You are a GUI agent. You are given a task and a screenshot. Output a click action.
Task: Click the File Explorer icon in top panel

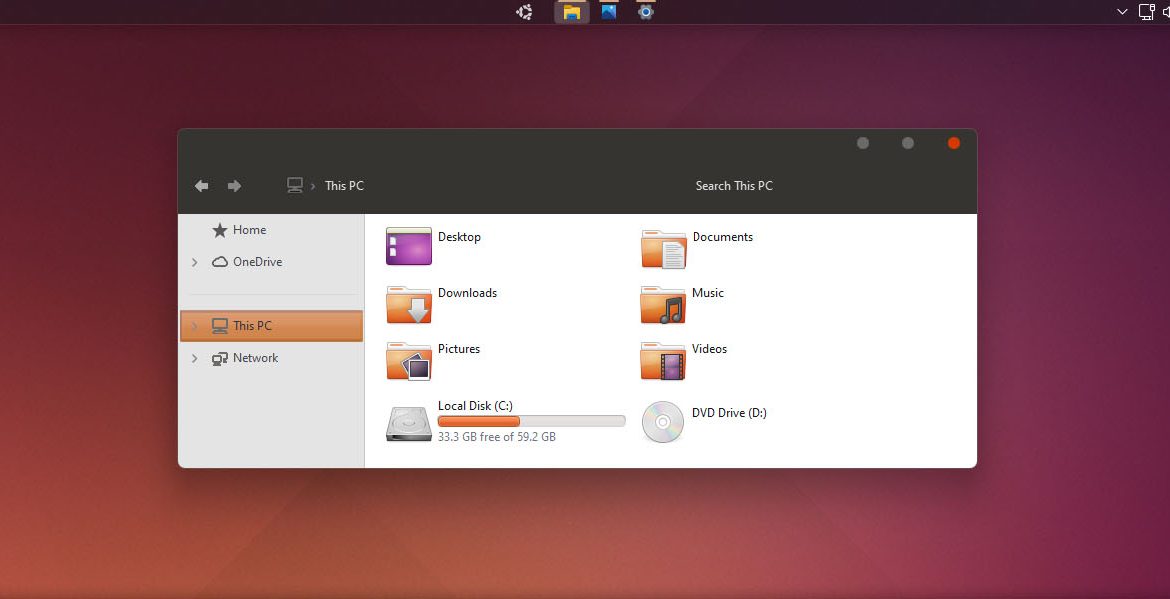click(x=572, y=12)
